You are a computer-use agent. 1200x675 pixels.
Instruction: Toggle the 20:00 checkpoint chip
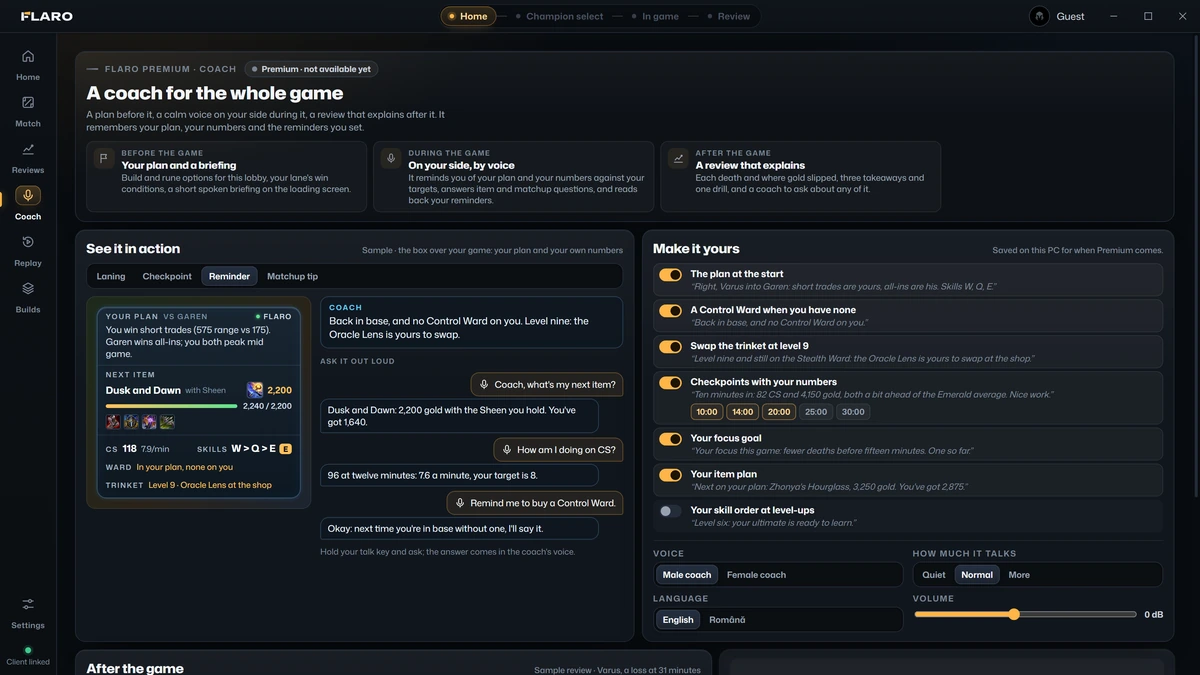(779, 412)
